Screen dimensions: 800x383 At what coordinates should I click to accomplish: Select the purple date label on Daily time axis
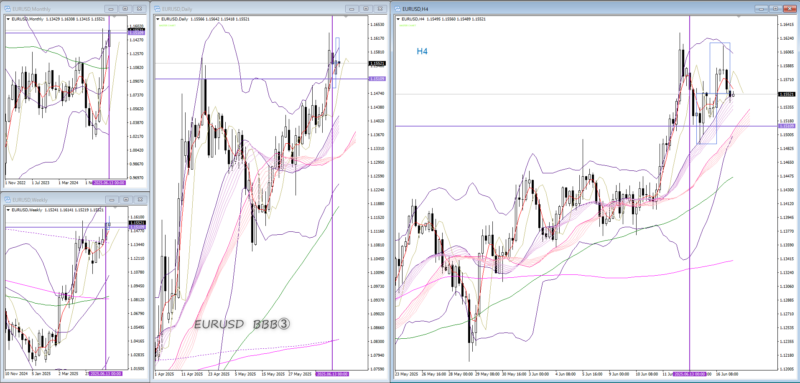[x=333, y=374]
